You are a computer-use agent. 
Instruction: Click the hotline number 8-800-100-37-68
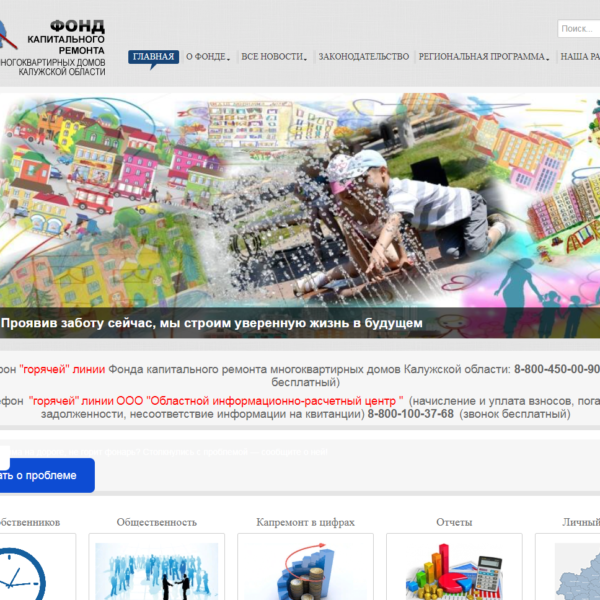coord(411,414)
